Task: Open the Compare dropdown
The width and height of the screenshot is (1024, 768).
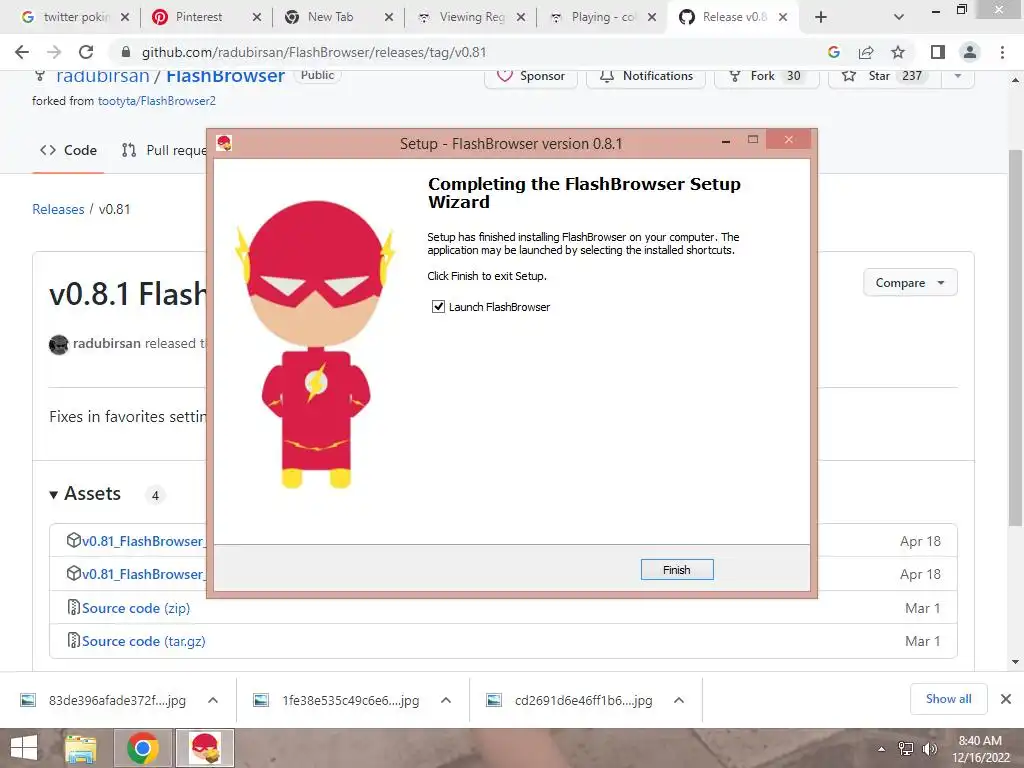Action: [x=910, y=283]
